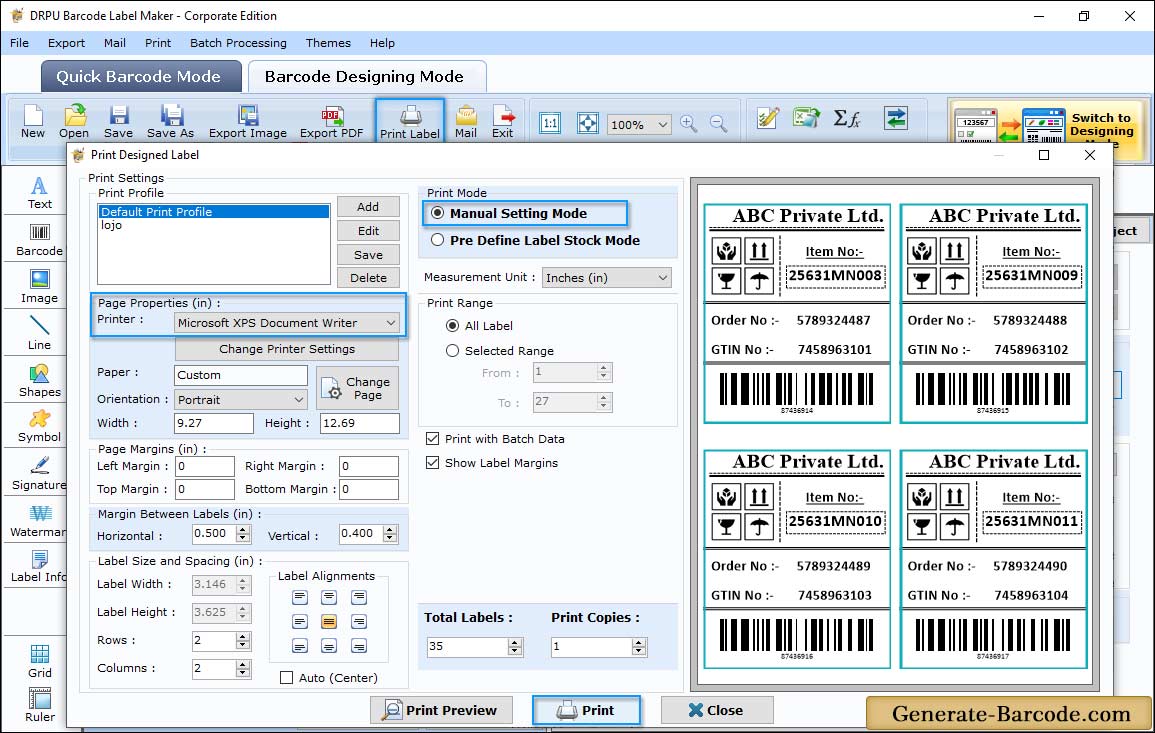Choose Selected Range print option
The width and height of the screenshot is (1155, 733).
click(x=452, y=351)
